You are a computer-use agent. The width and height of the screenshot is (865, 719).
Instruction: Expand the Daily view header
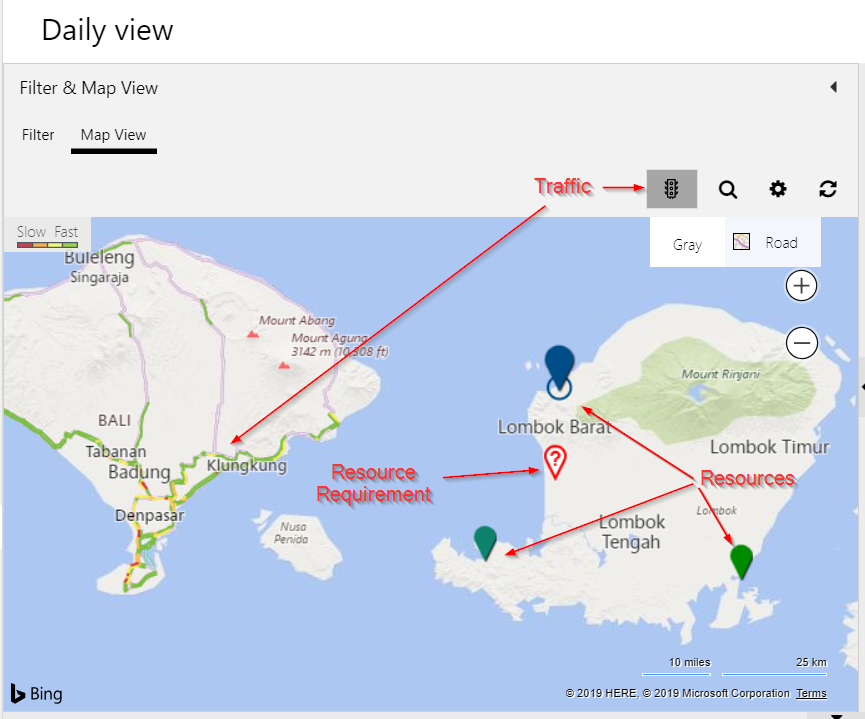coord(107,30)
